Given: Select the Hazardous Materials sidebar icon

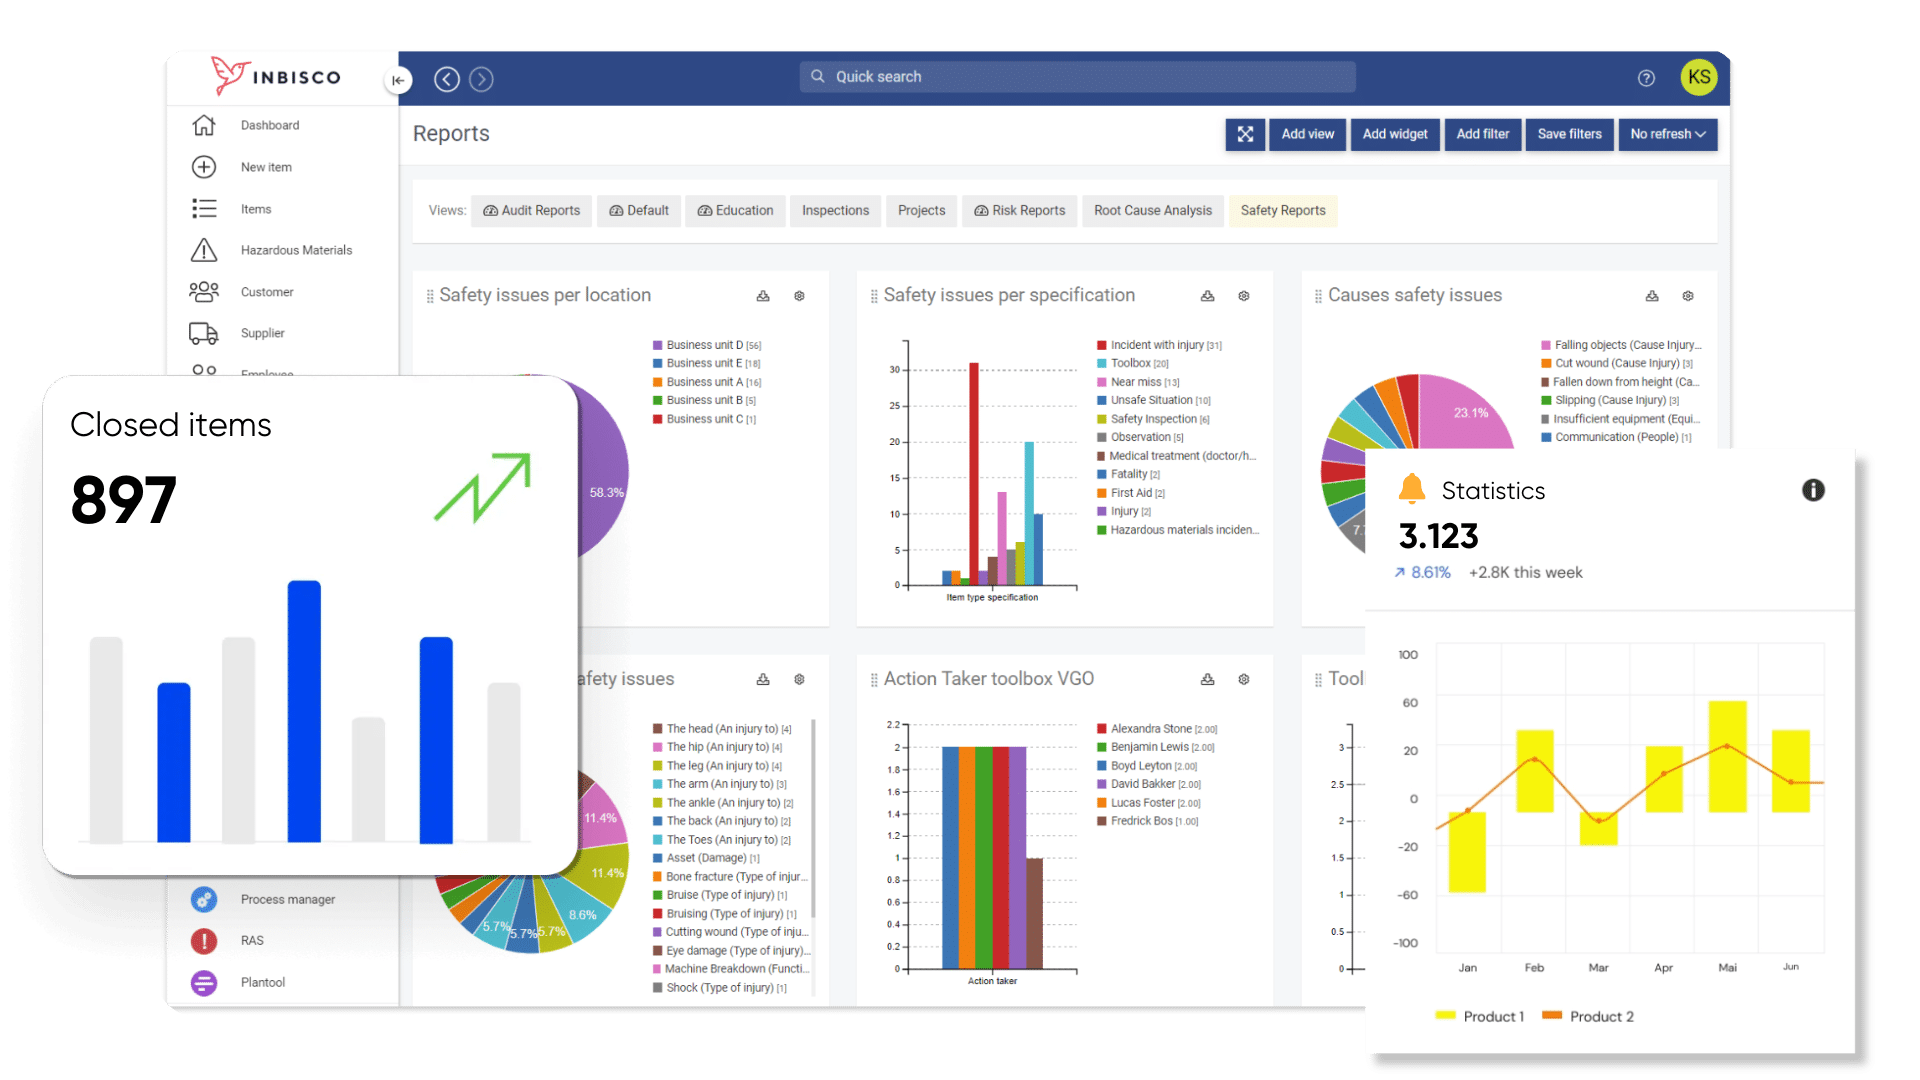Looking at the screenshot, I should pyautogui.click(x=205, y=250).
